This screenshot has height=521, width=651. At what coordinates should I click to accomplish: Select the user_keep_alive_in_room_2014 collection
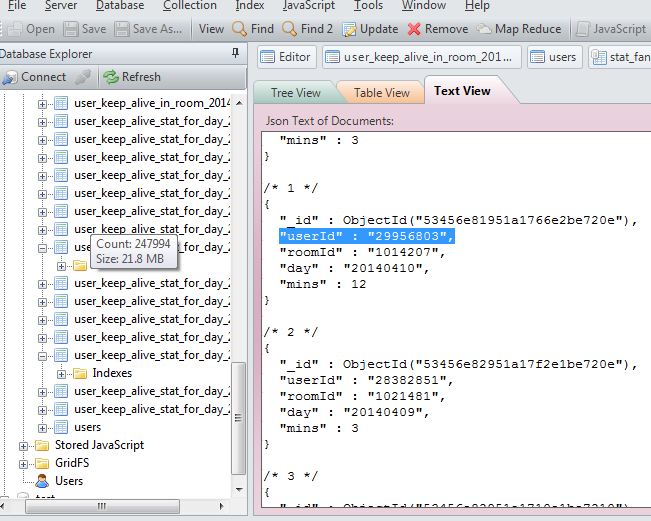coord(152,103)
